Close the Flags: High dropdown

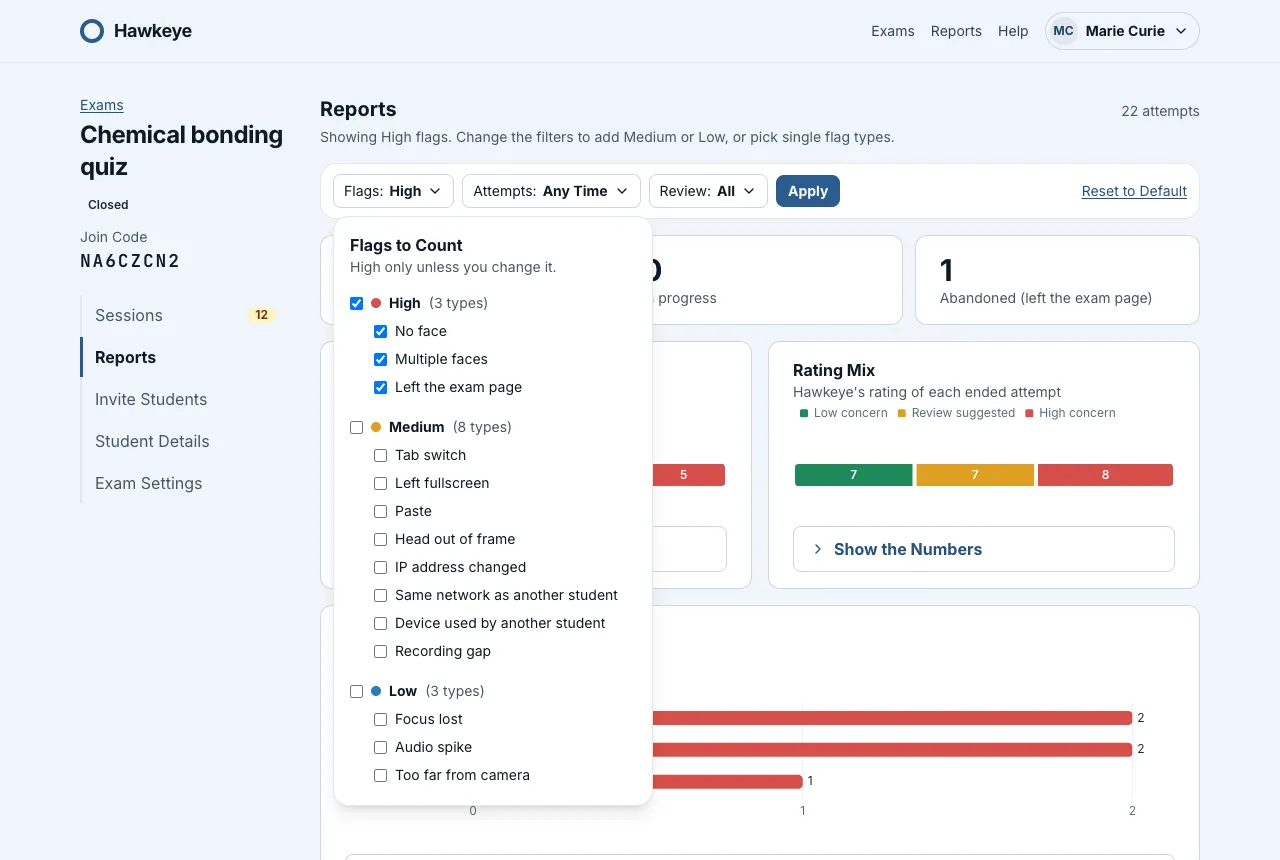[393, 191]
